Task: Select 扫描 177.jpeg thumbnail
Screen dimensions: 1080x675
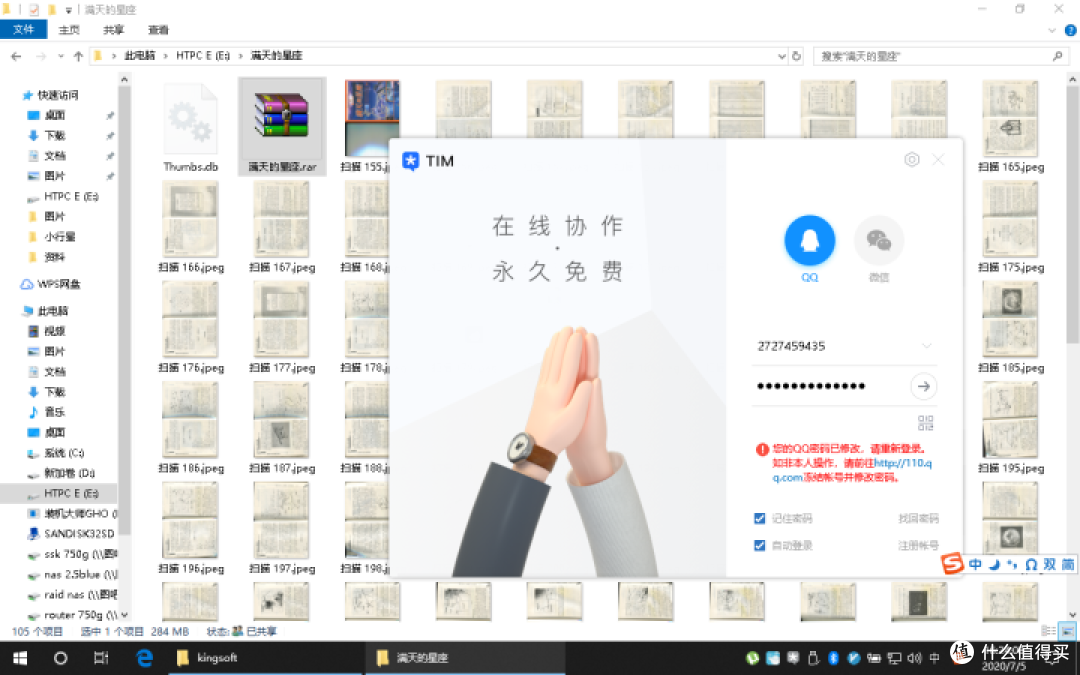Action: click(282, 328)
